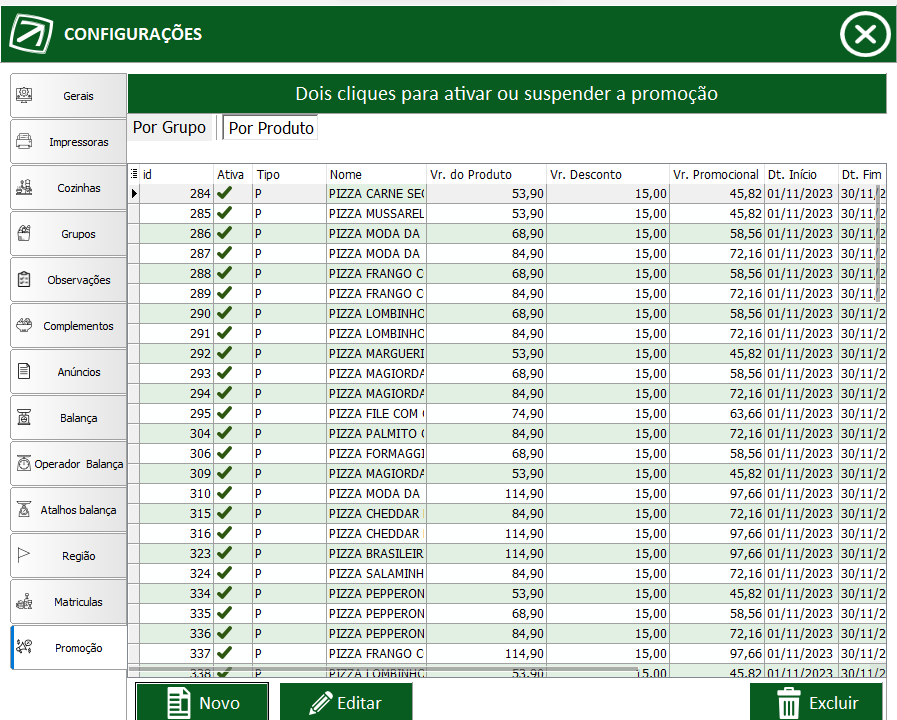Switch to the Por Grupo tab
Viewport: 897px width, 720px height.
pyautogui.click(x=169, y=127)
